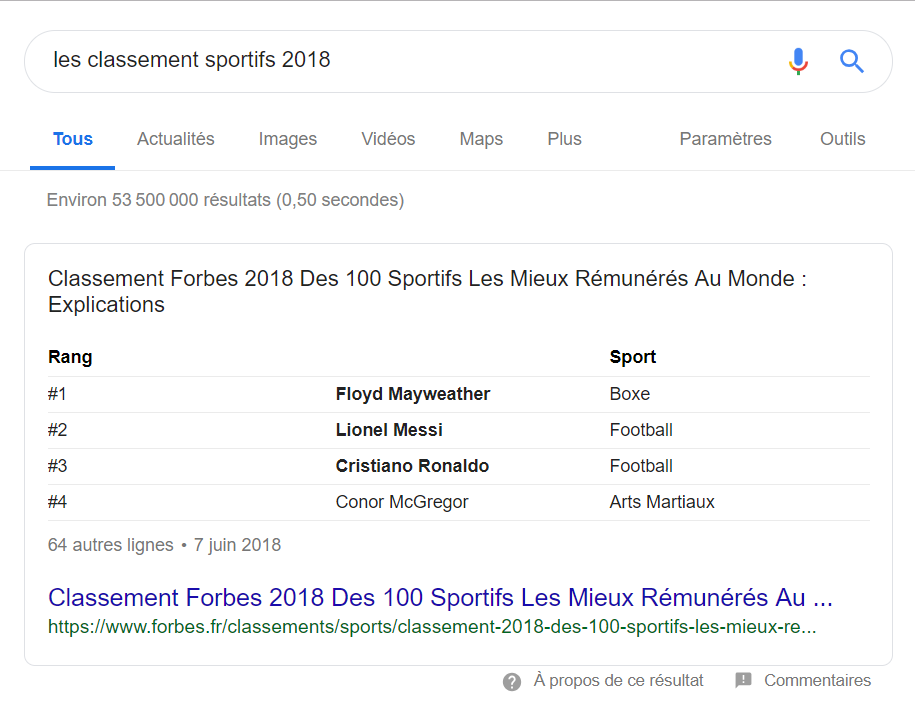The height and width of the screenshot is (707, 915).
Task: Click rank #4 in the table
Action: pyautogui.click(x=57, y=502)
